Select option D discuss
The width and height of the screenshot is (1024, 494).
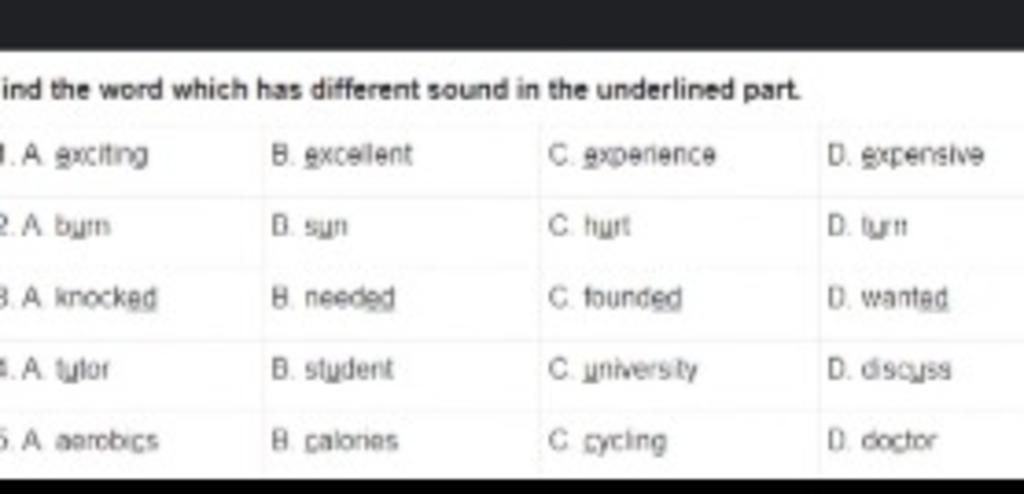point(889,370)
